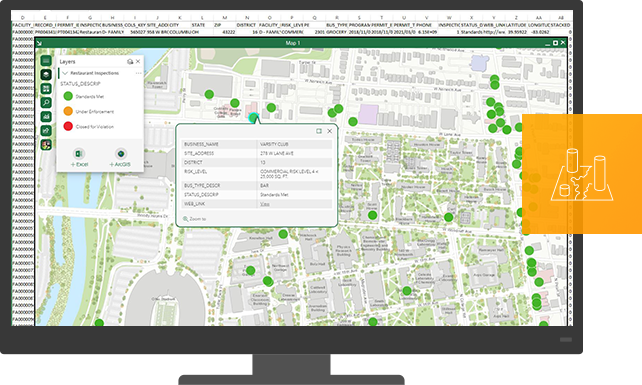
Task: Open the Basemap gallery tool
Action: 46,89
